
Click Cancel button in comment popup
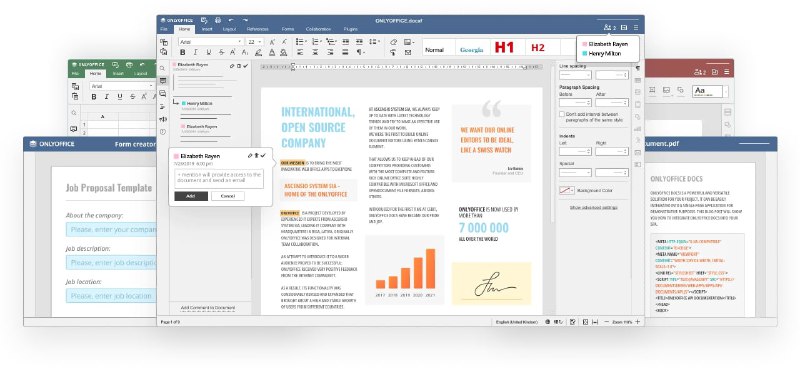pos(228,196)
